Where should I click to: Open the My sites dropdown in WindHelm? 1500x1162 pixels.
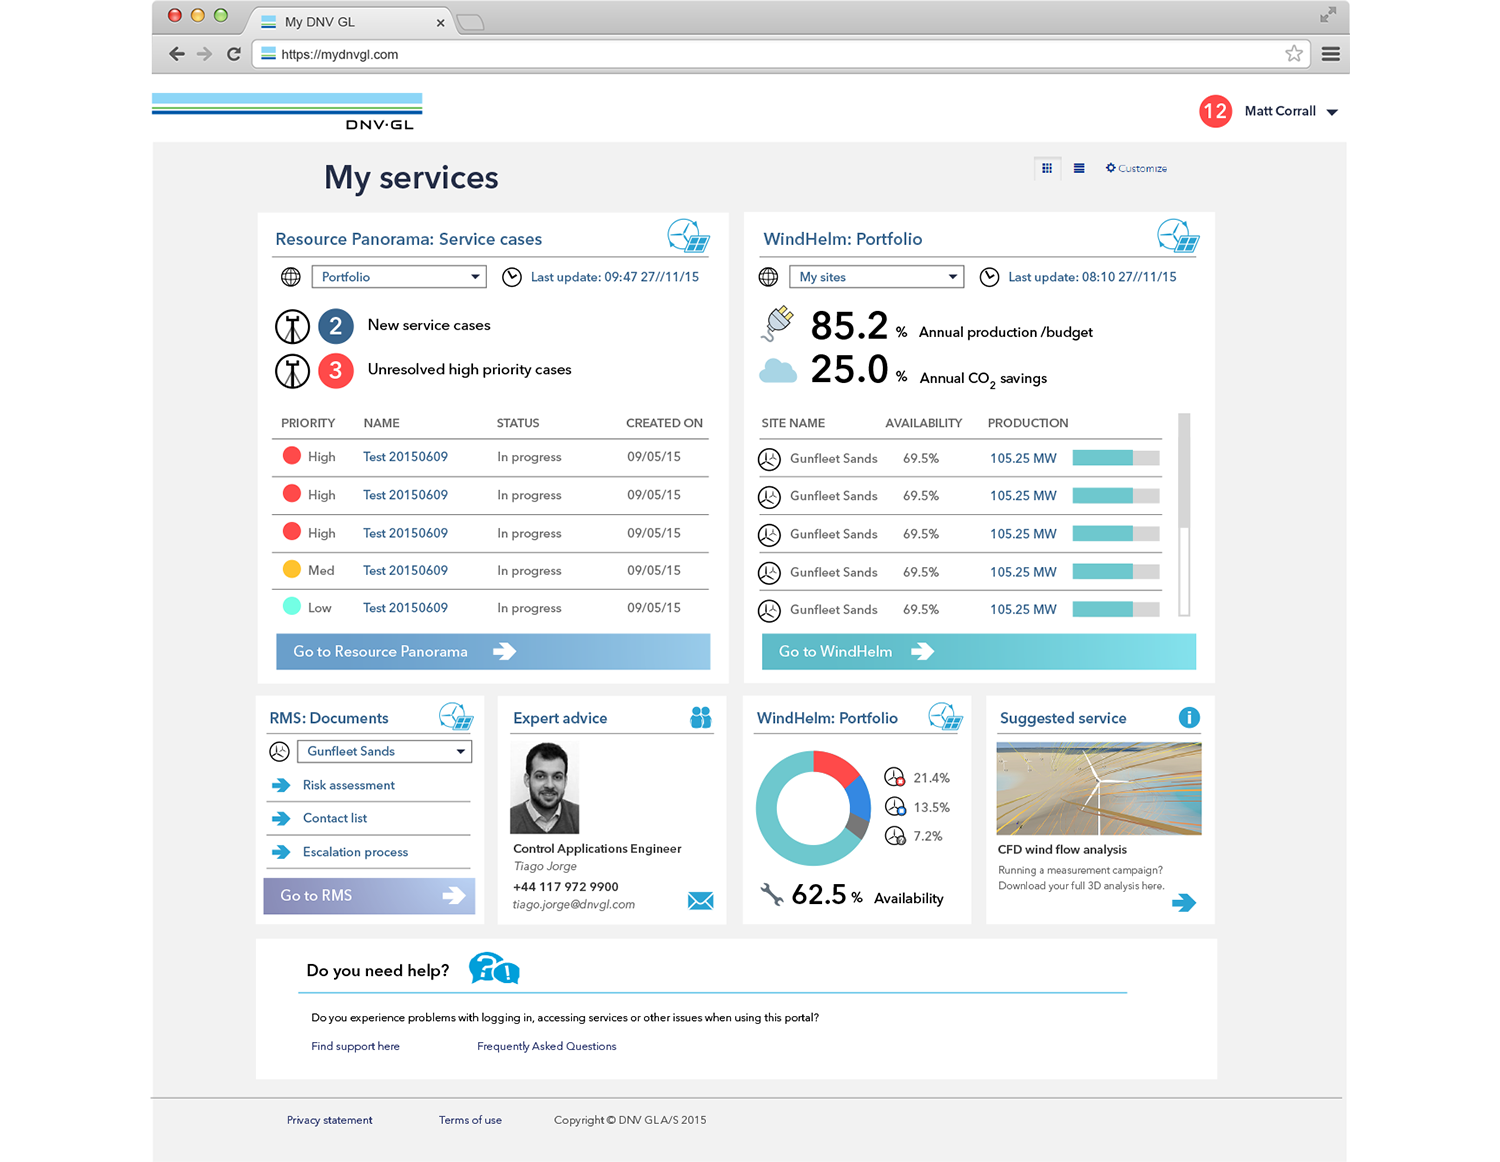tap(876, 277)
